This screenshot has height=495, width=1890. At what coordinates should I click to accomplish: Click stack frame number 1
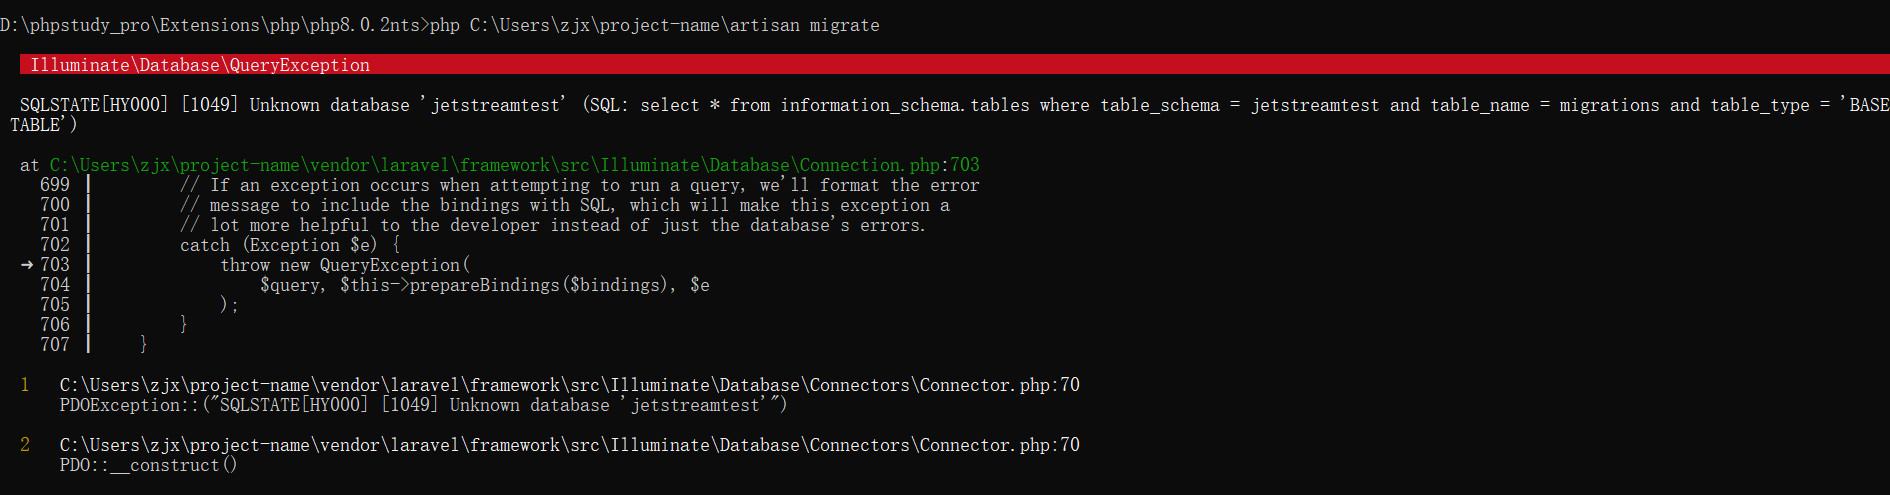coord(25,385)
